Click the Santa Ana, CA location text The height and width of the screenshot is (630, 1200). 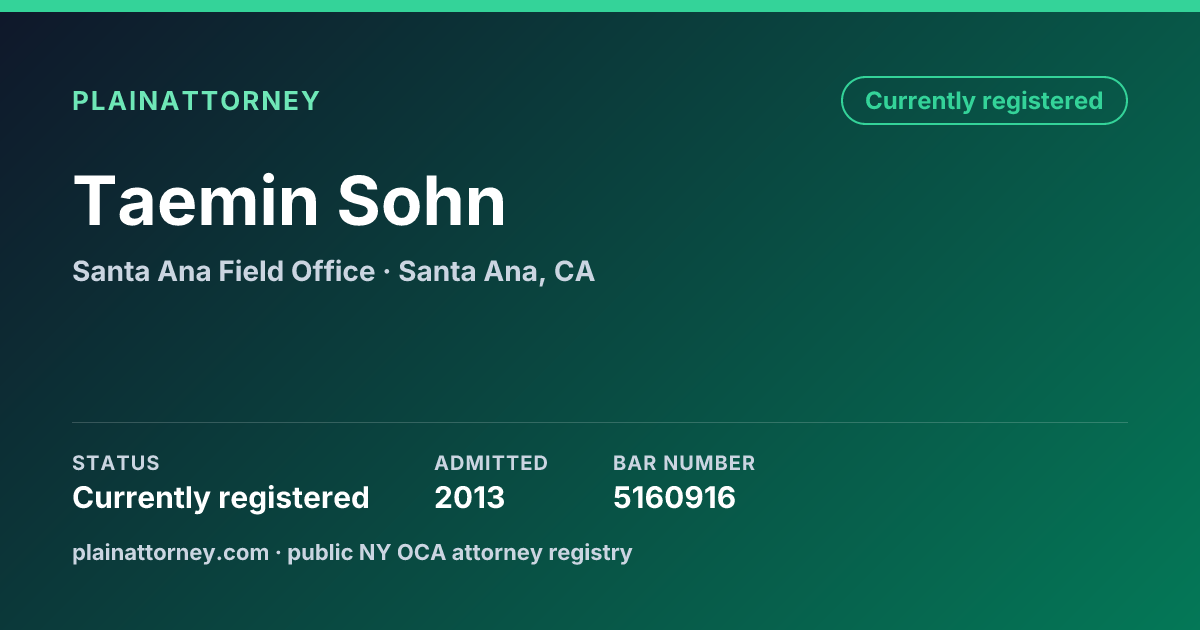(x=496, y=271)
